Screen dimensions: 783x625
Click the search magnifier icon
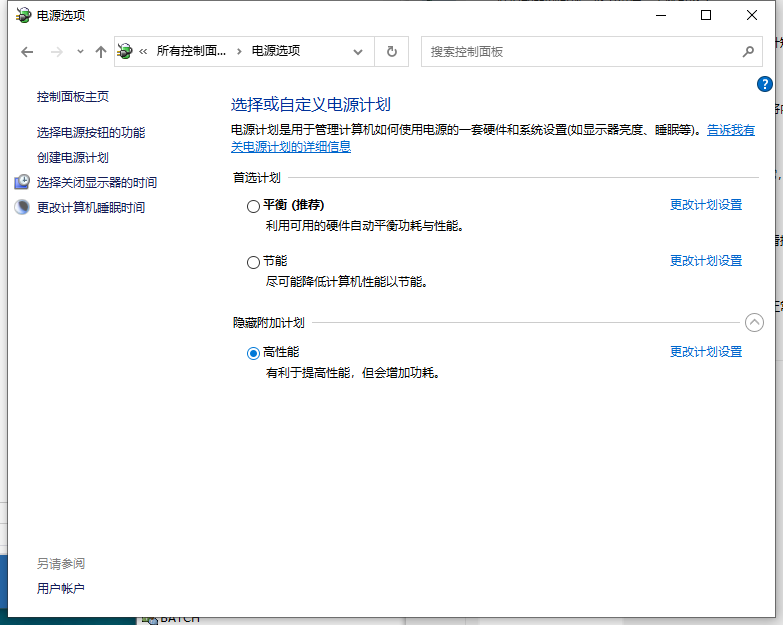pos(748,51)
